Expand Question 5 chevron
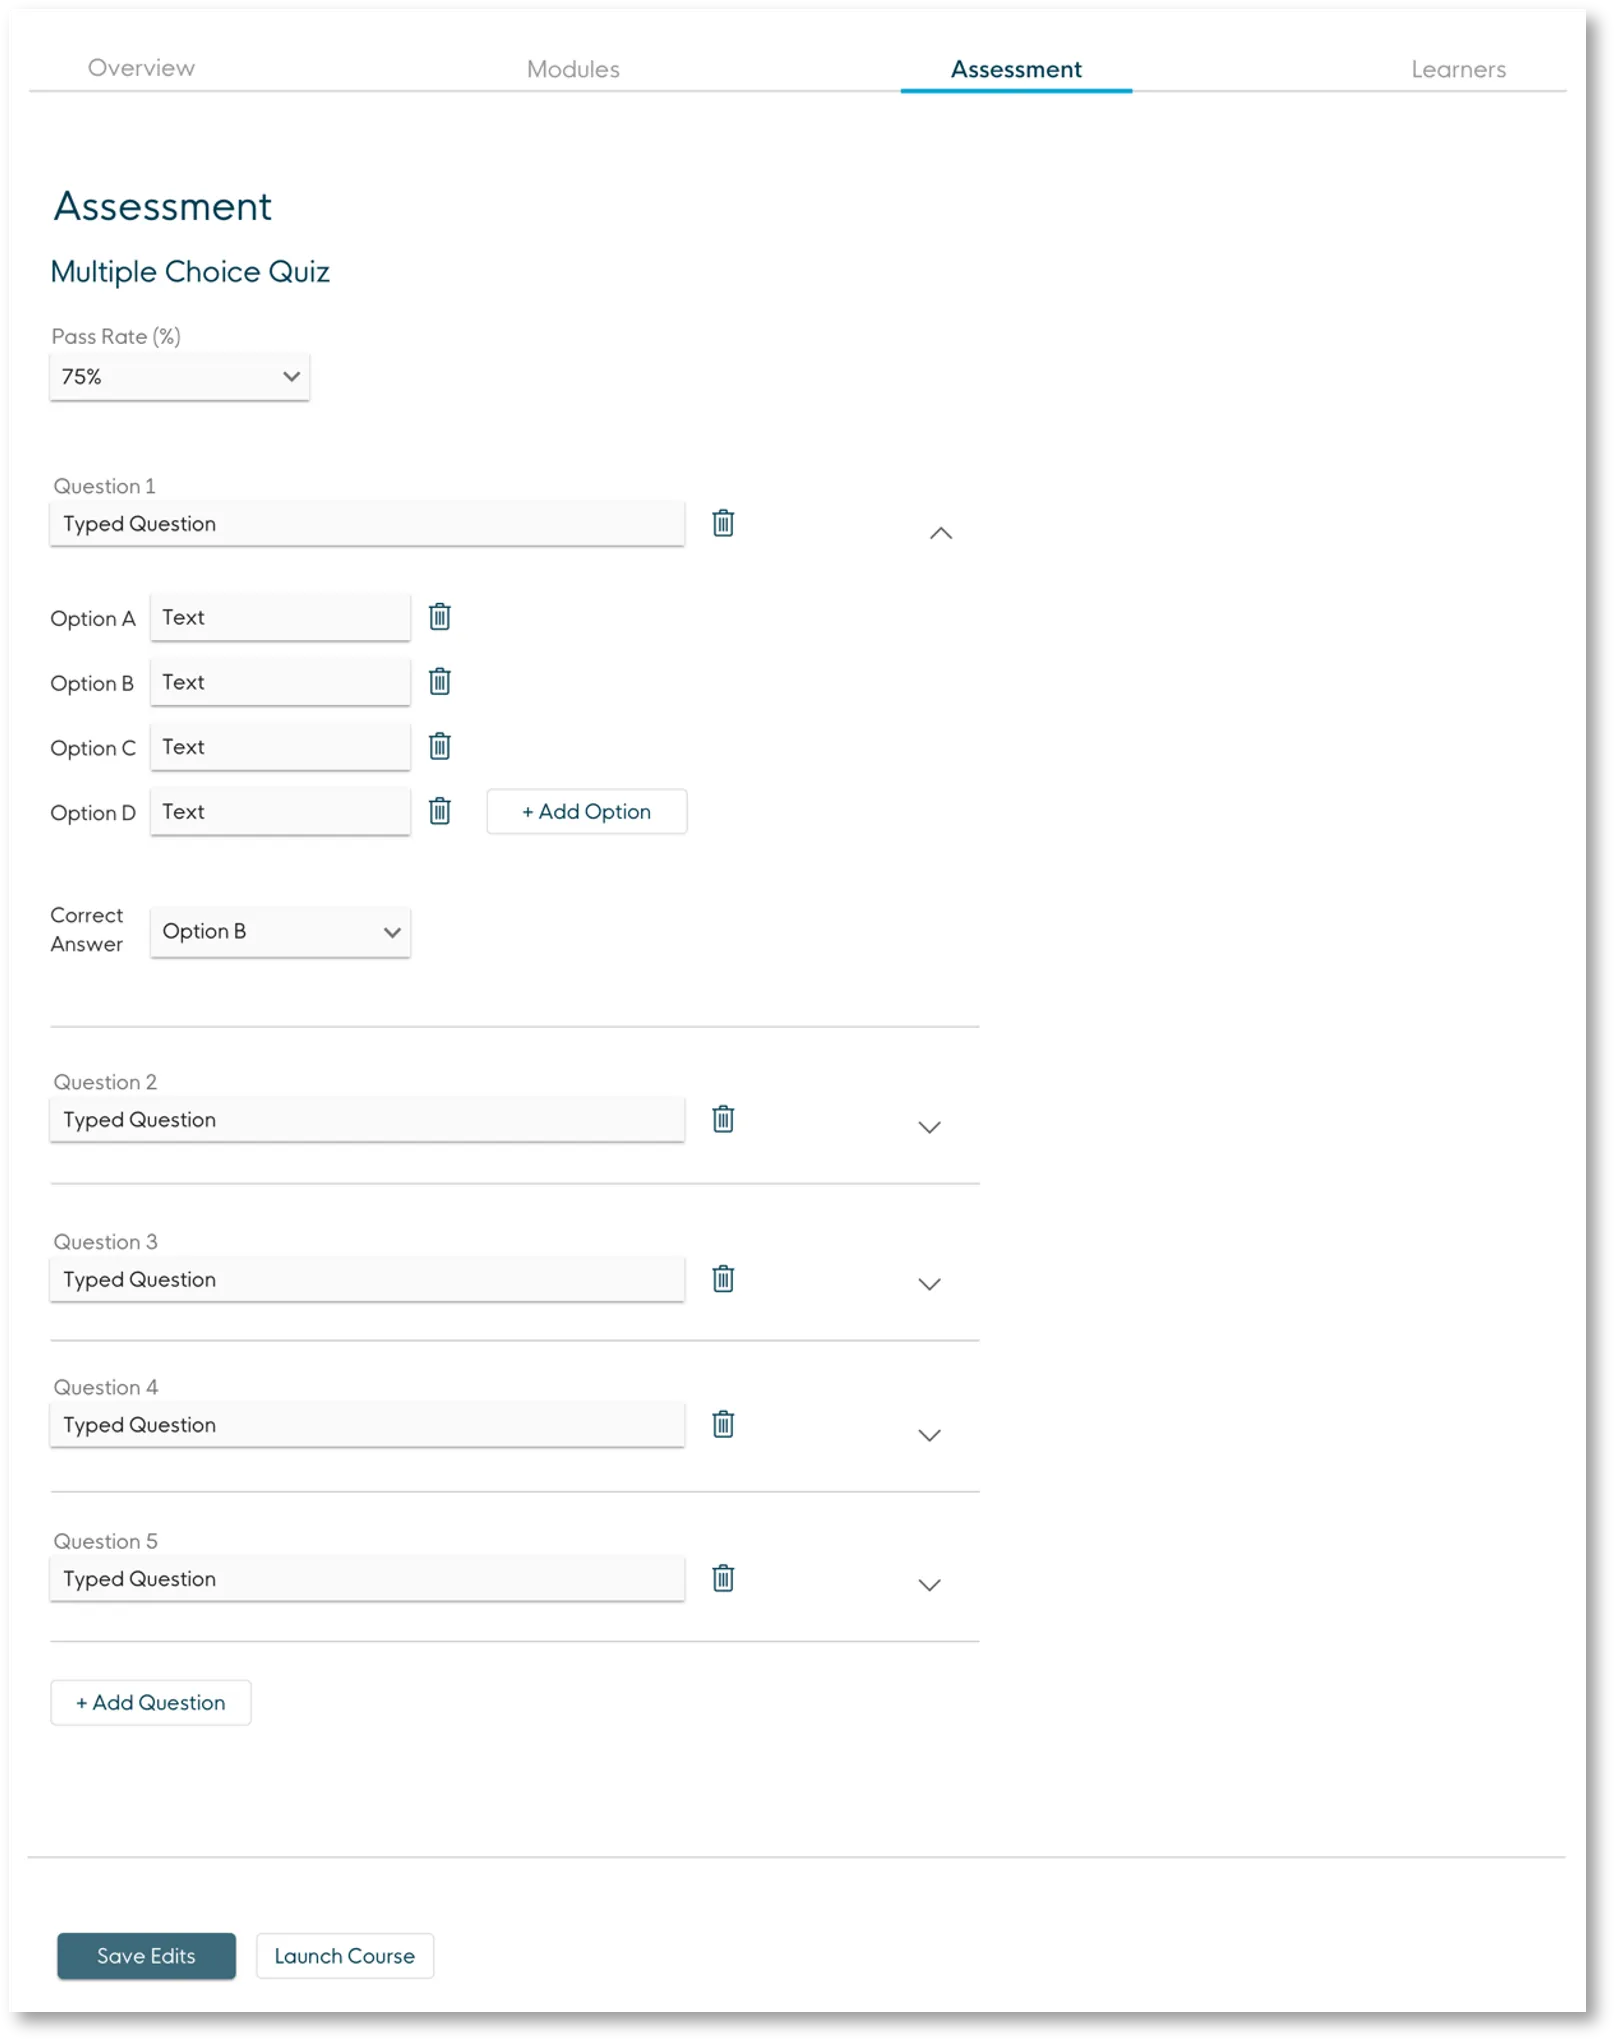This screenshot has width=1615, height=2041. click(930, 1585)
